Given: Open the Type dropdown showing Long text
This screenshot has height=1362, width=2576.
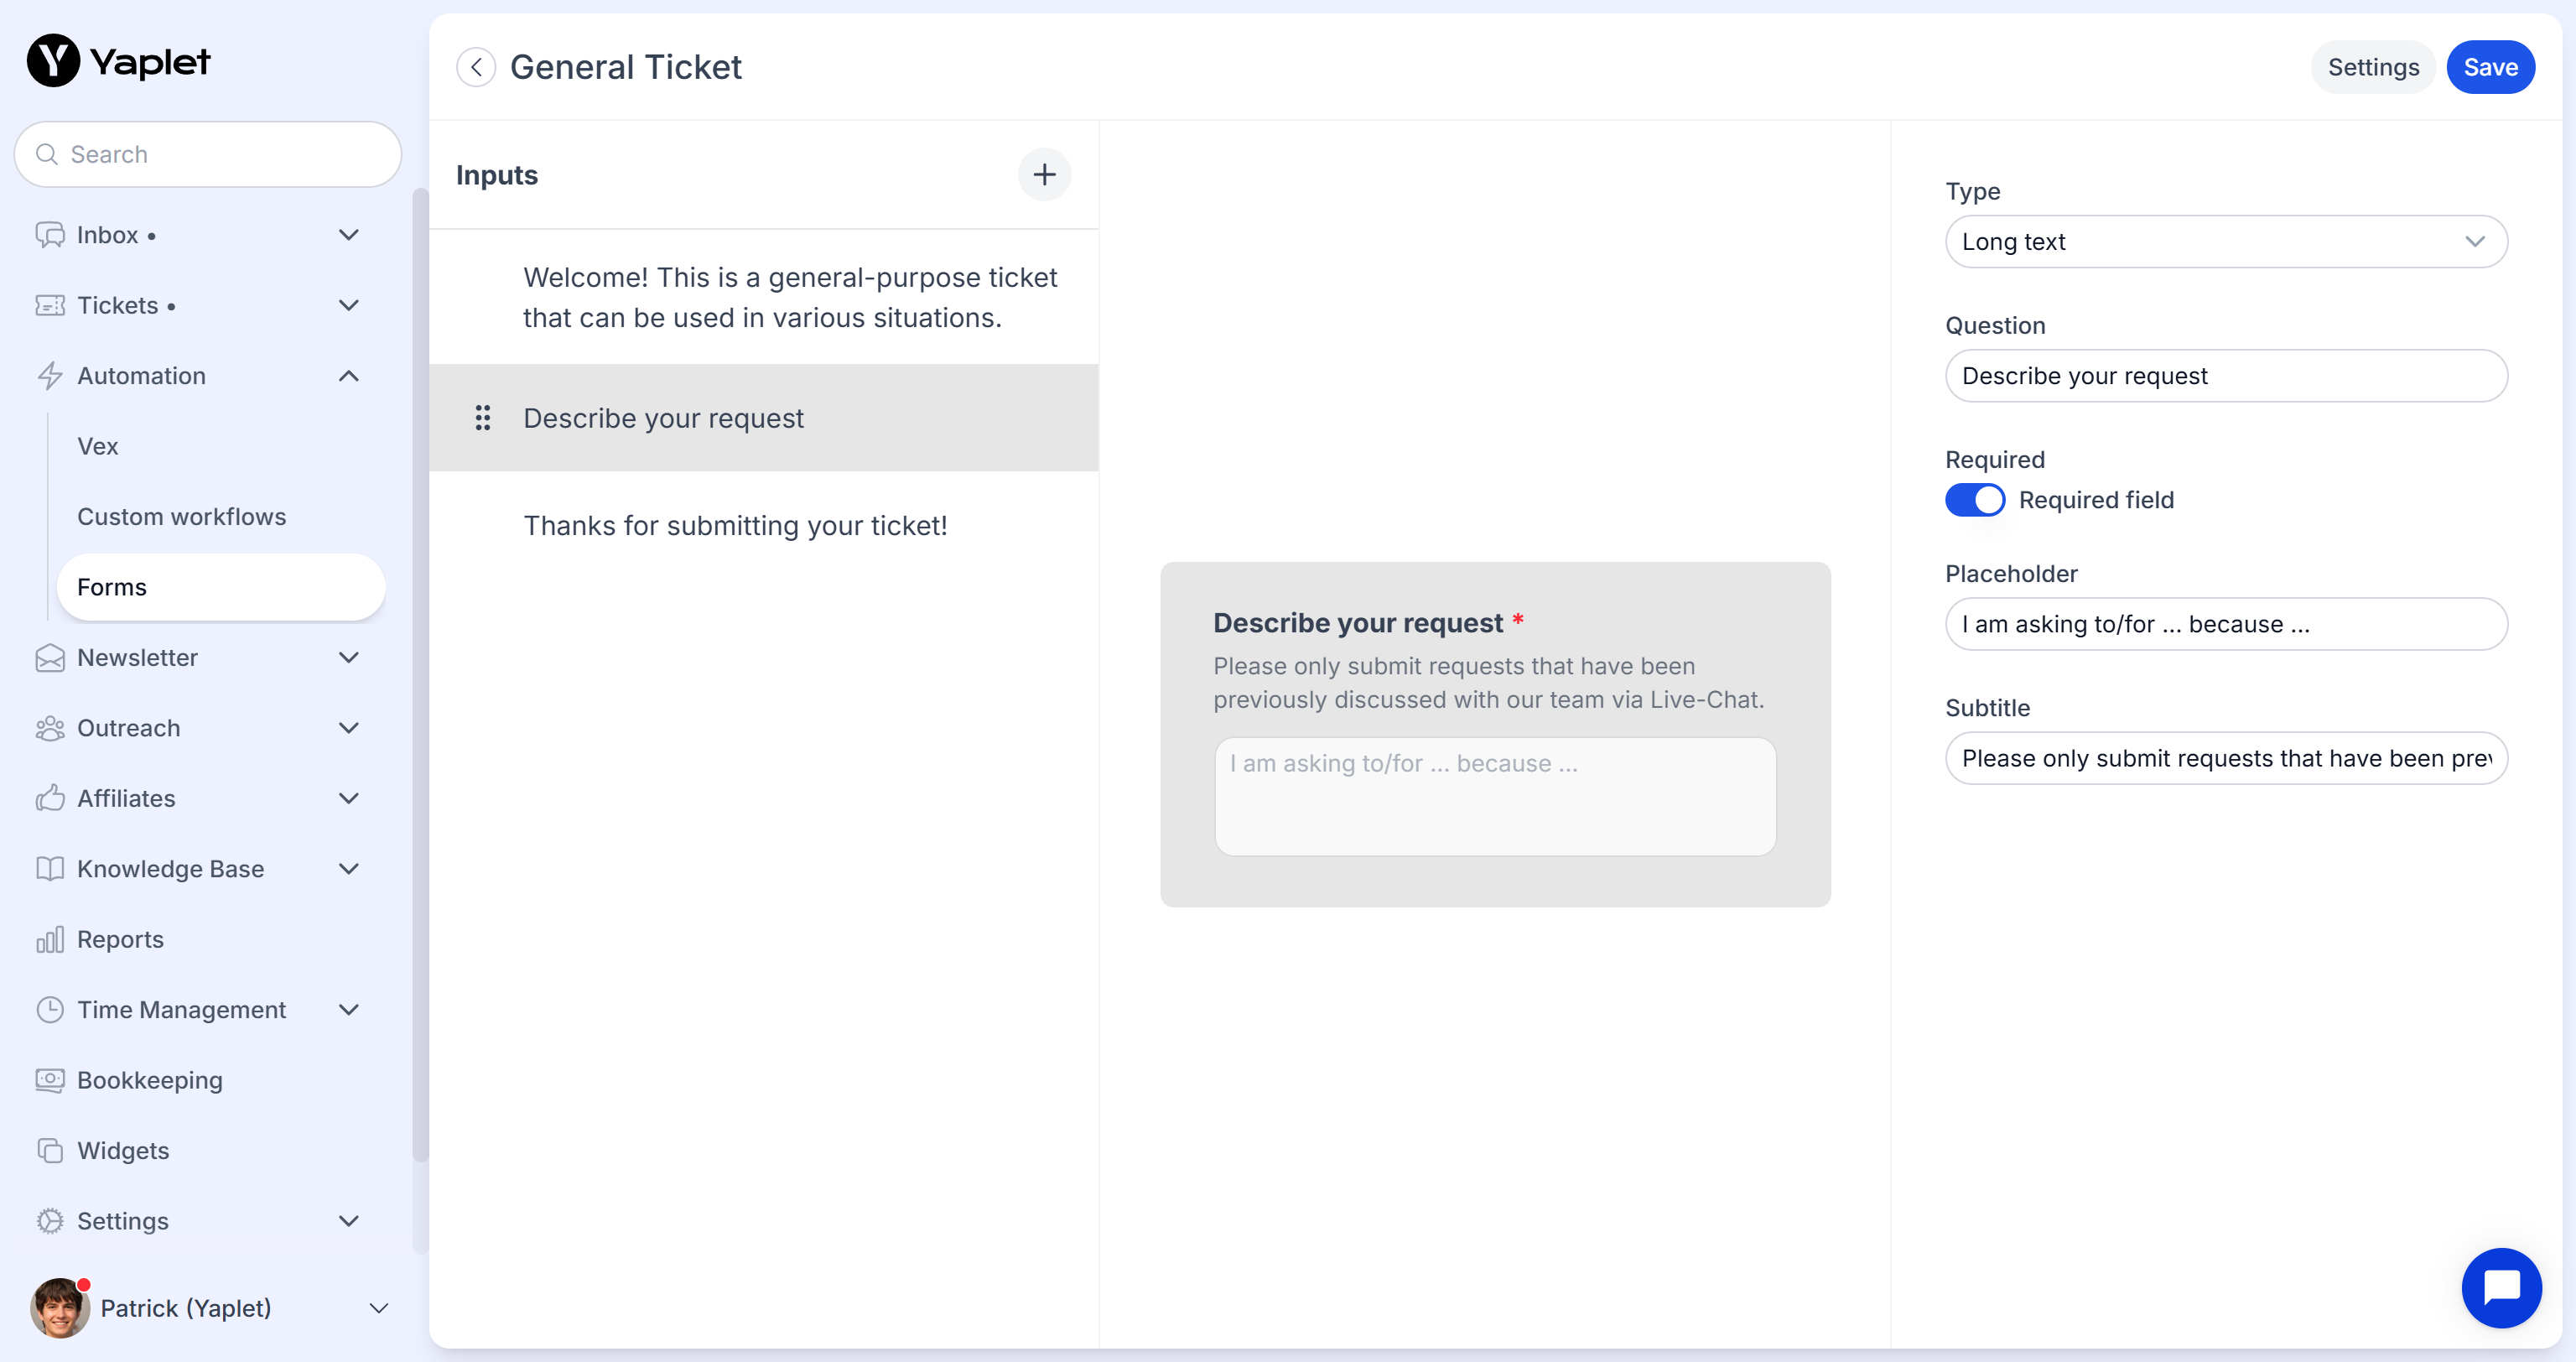Looking at the screenshot, I should 2225,242.
